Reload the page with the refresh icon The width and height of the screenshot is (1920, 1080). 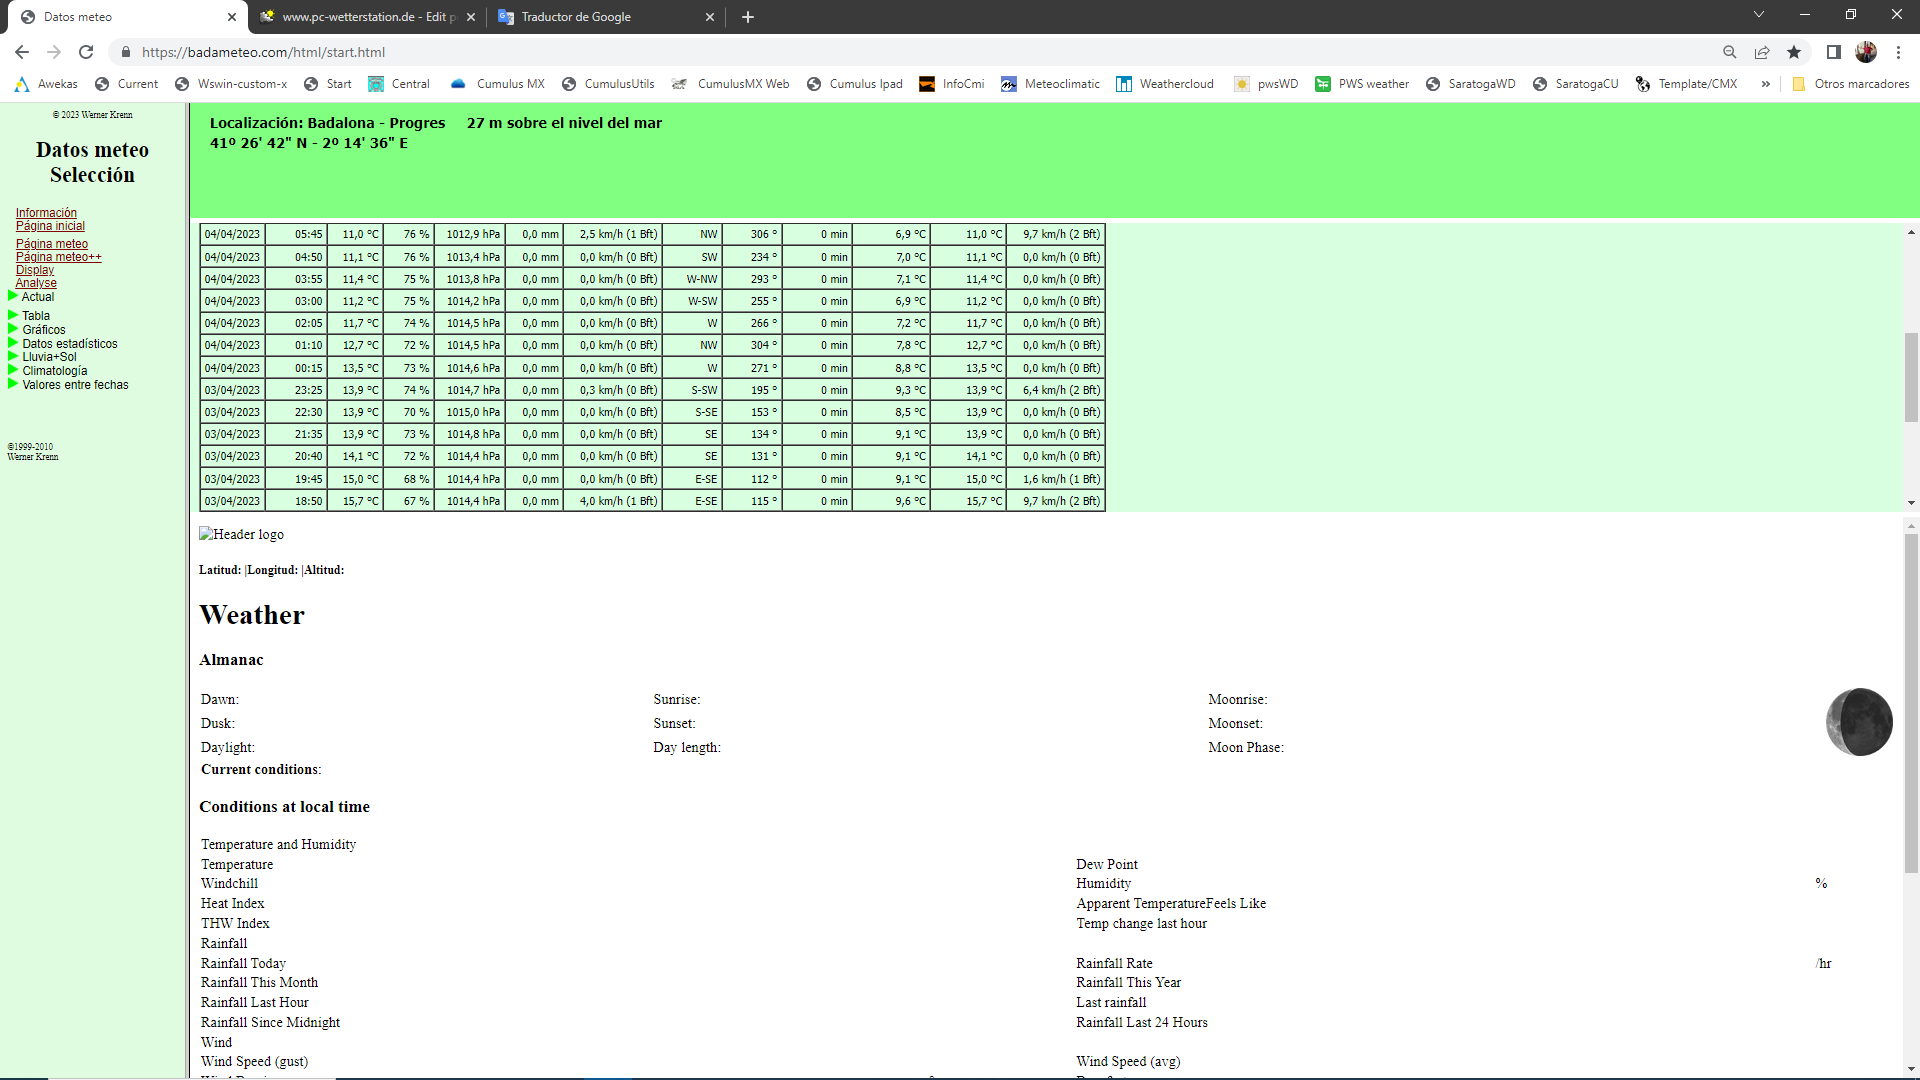[86, 52]
